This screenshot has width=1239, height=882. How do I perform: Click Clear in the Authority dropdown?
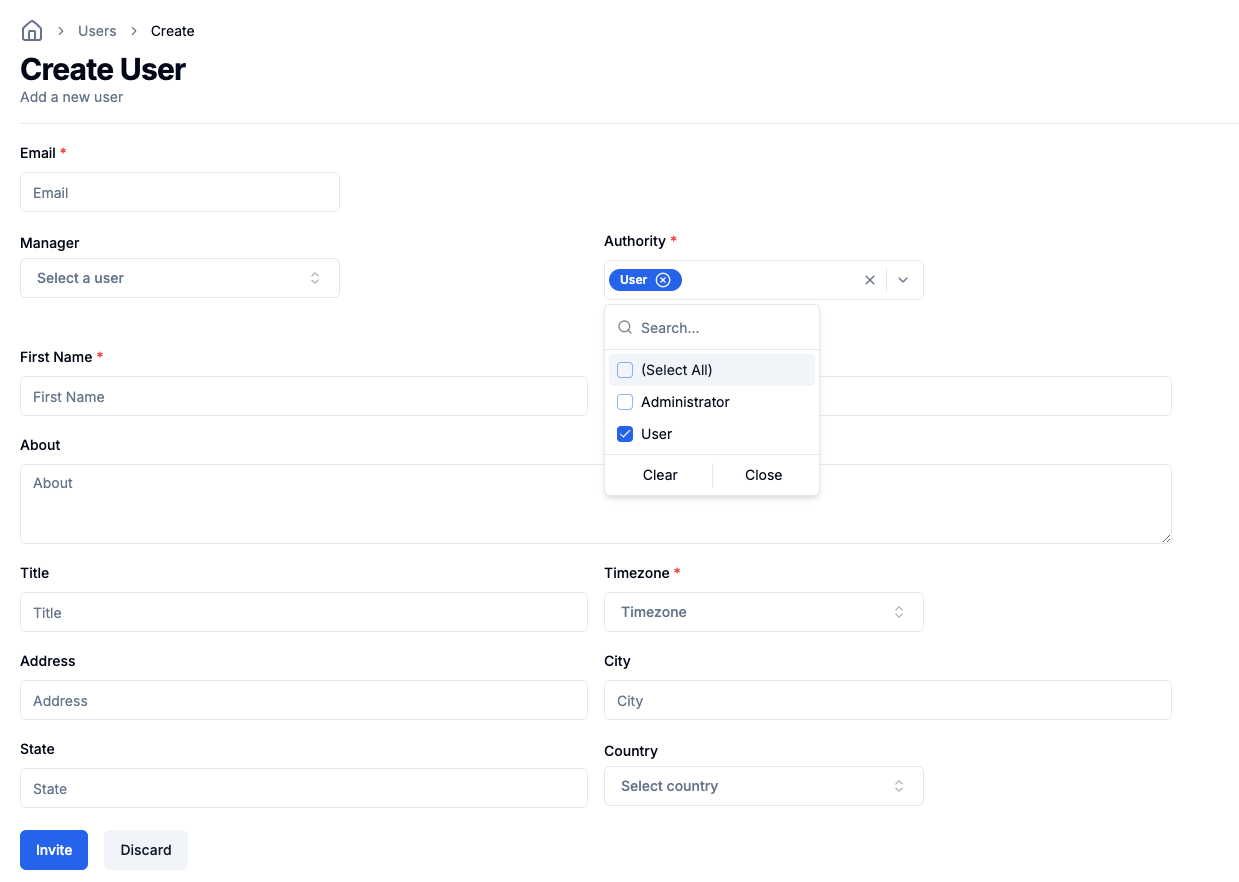pos(659,474)
